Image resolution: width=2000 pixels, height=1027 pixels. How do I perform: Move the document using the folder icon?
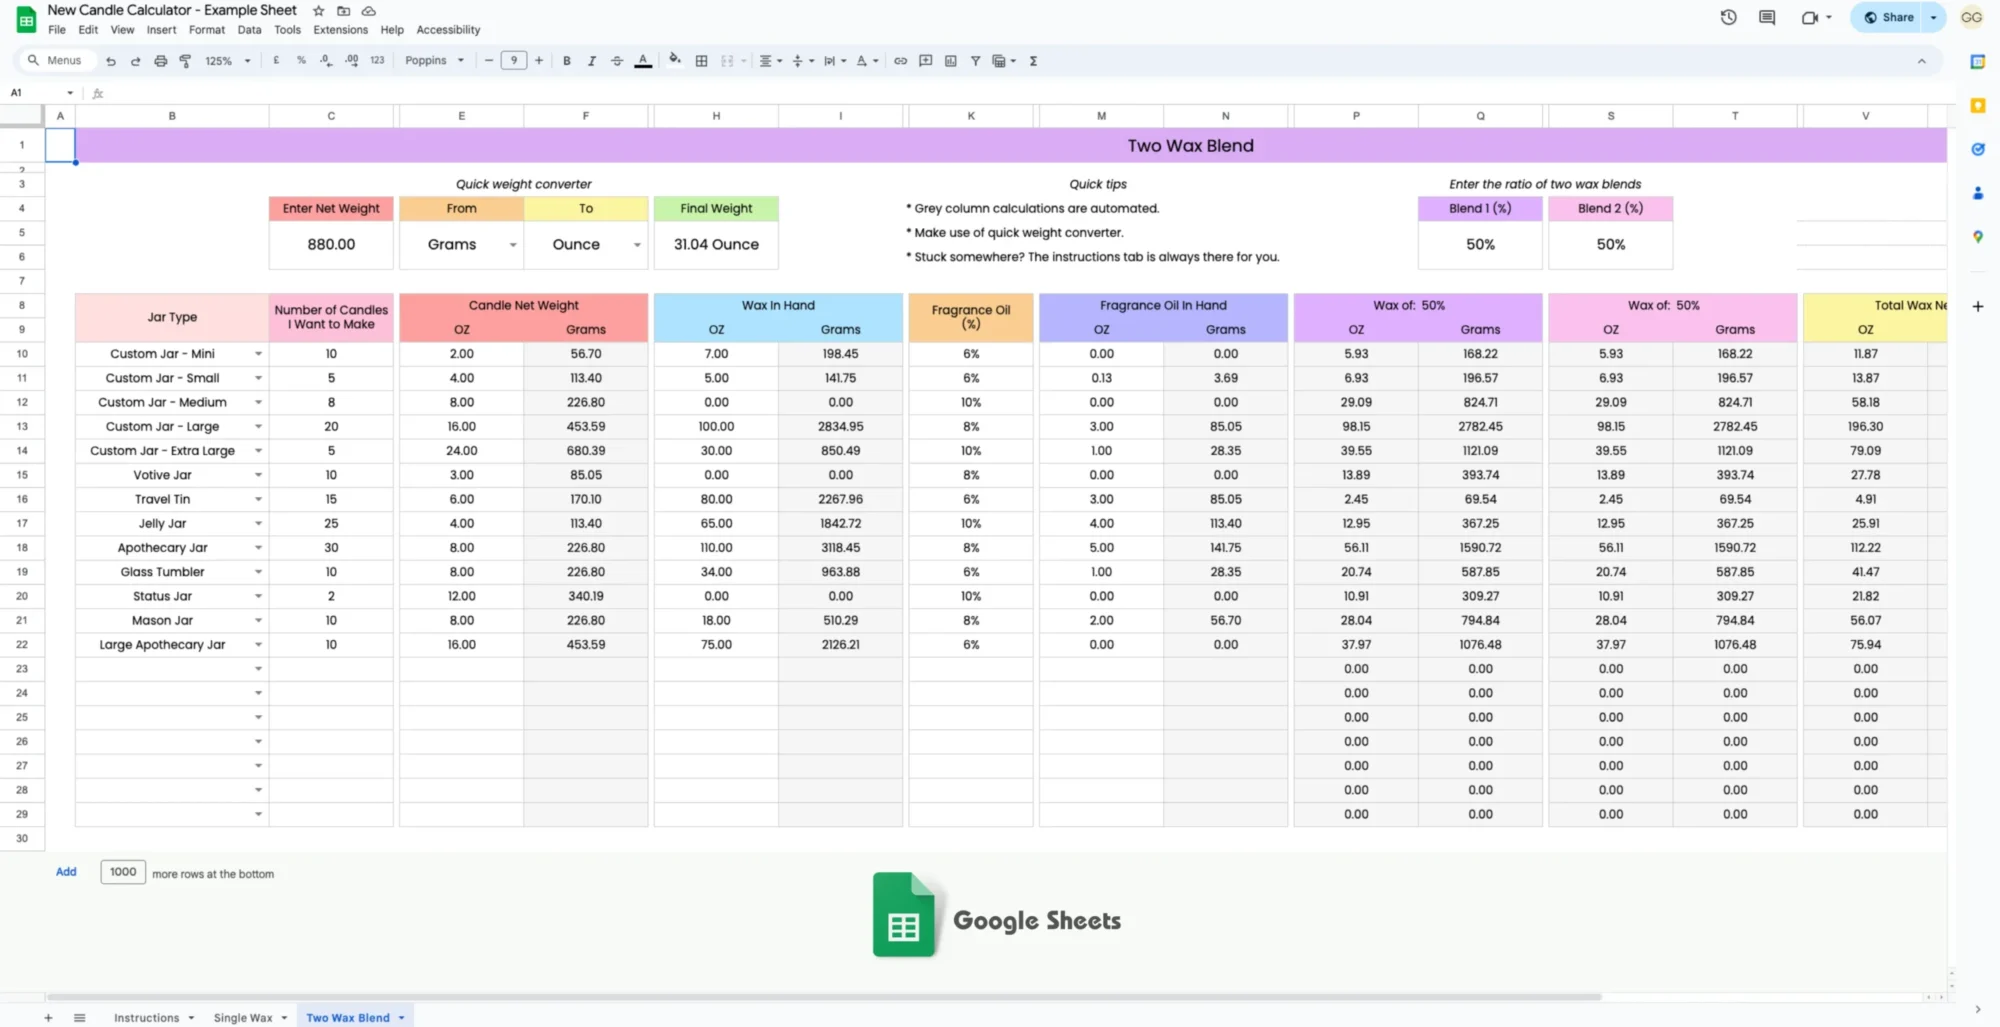pos(343,11)
